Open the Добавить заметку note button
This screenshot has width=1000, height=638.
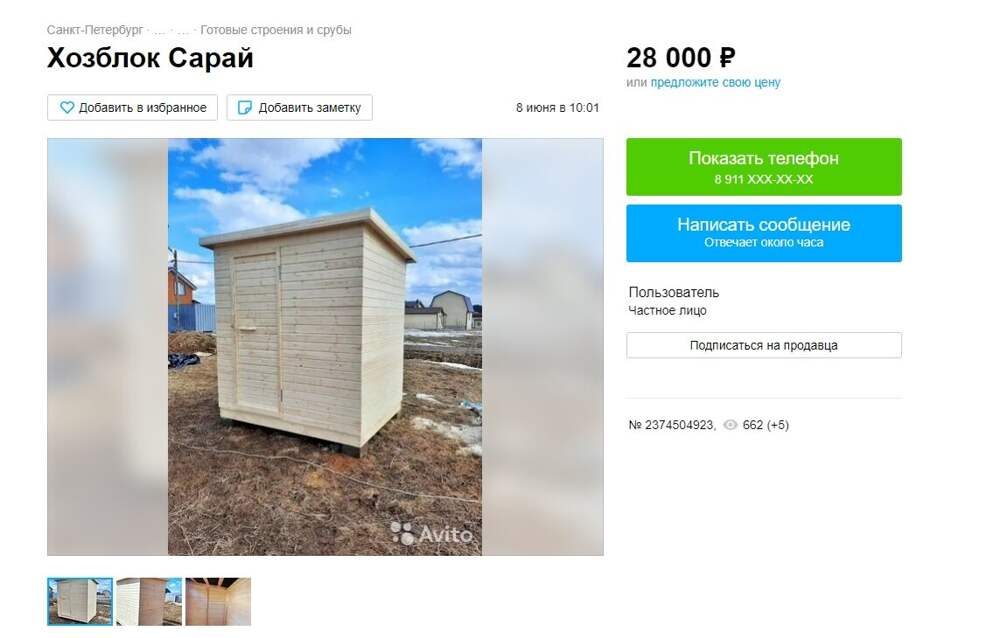pyautogui.click(x=300, y=108)
